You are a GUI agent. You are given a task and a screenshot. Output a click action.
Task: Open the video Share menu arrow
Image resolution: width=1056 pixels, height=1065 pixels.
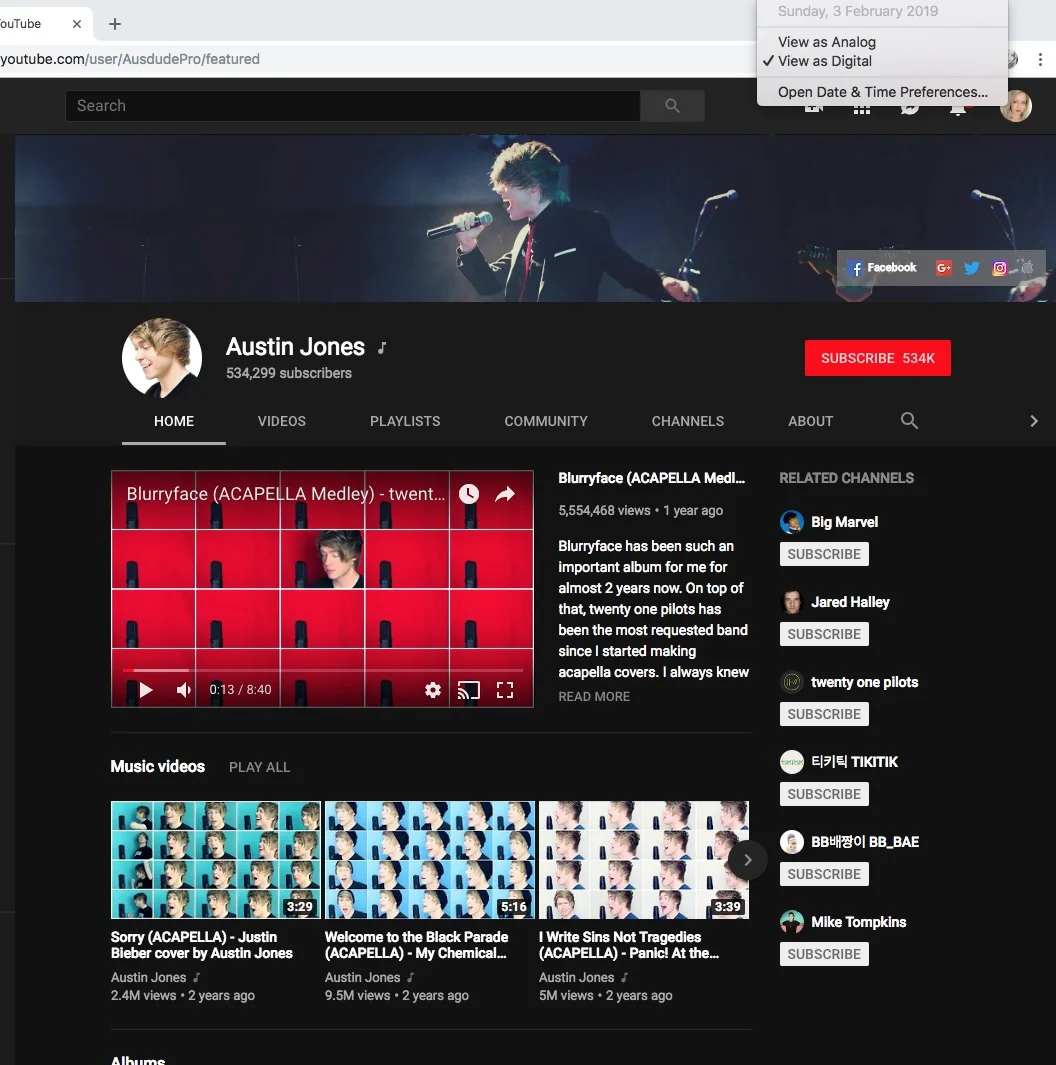(505, 493)
